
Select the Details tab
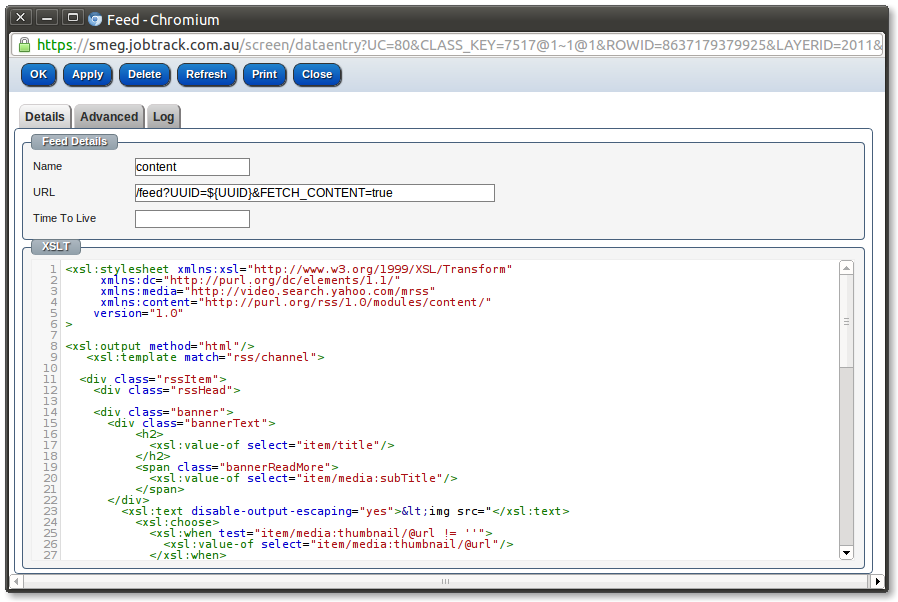point(45,117)
